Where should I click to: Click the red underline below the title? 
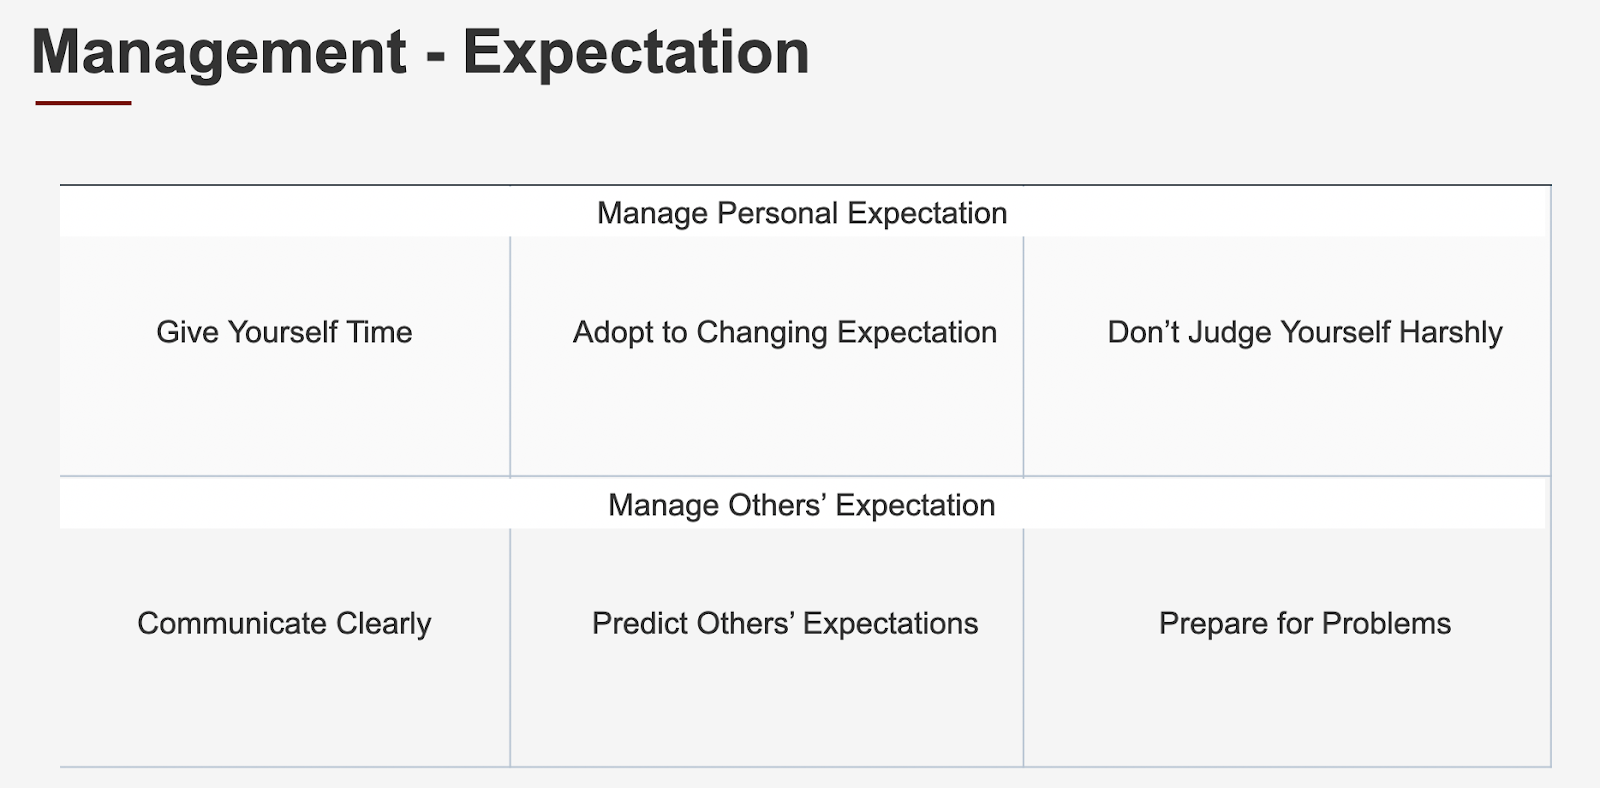(83, 102)
